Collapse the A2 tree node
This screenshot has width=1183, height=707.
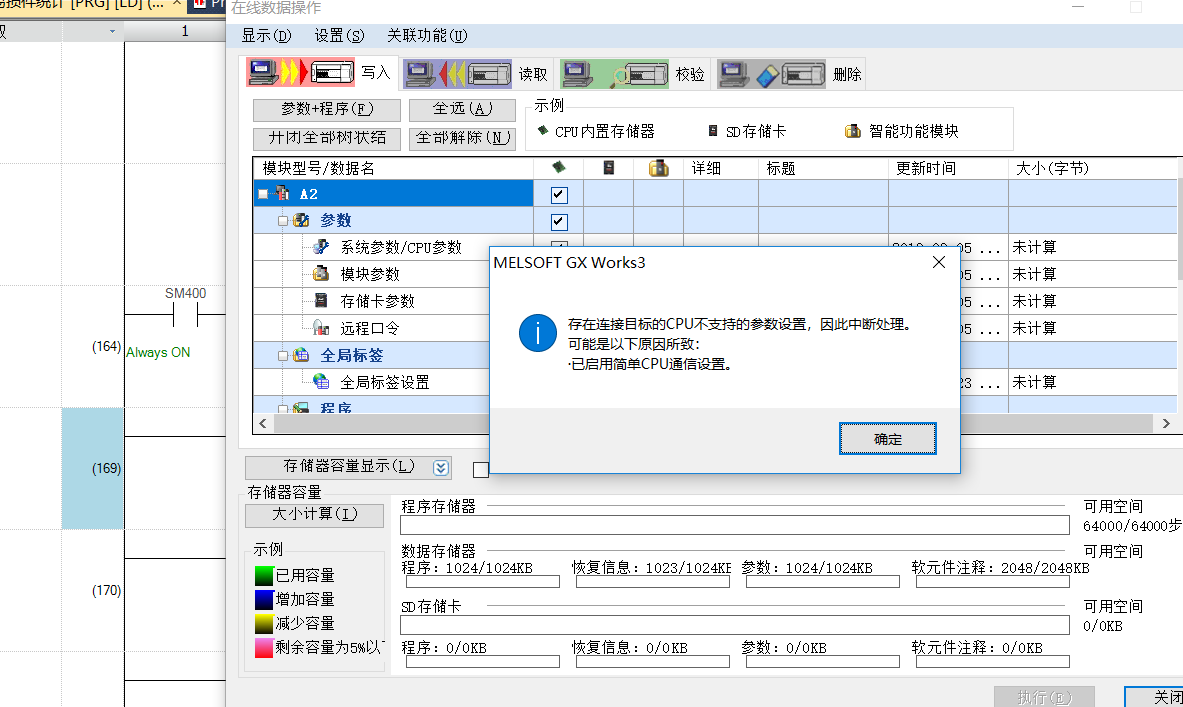[x=263, y=194]
